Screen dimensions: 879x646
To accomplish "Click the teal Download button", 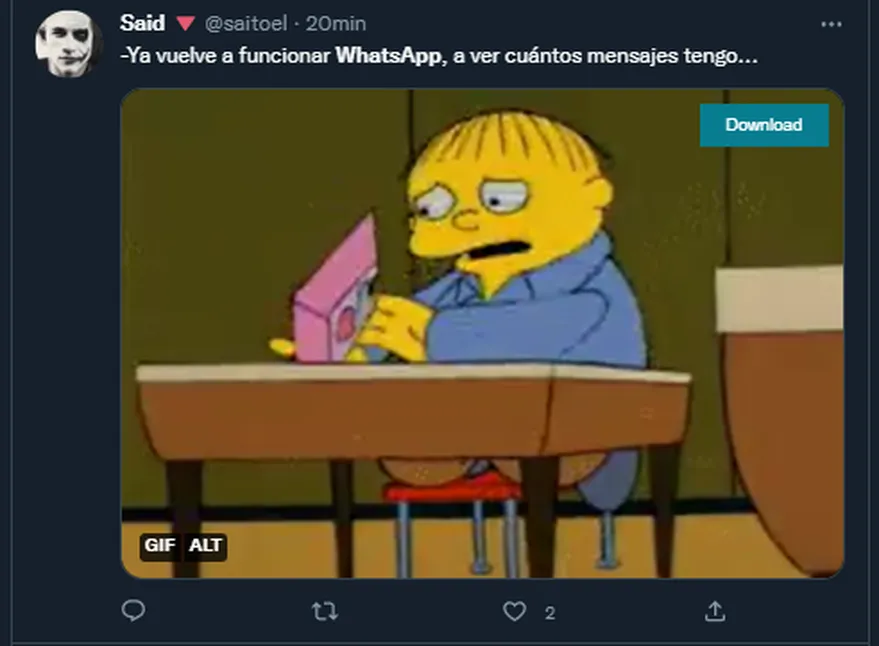I will click(x=764, y=124).
